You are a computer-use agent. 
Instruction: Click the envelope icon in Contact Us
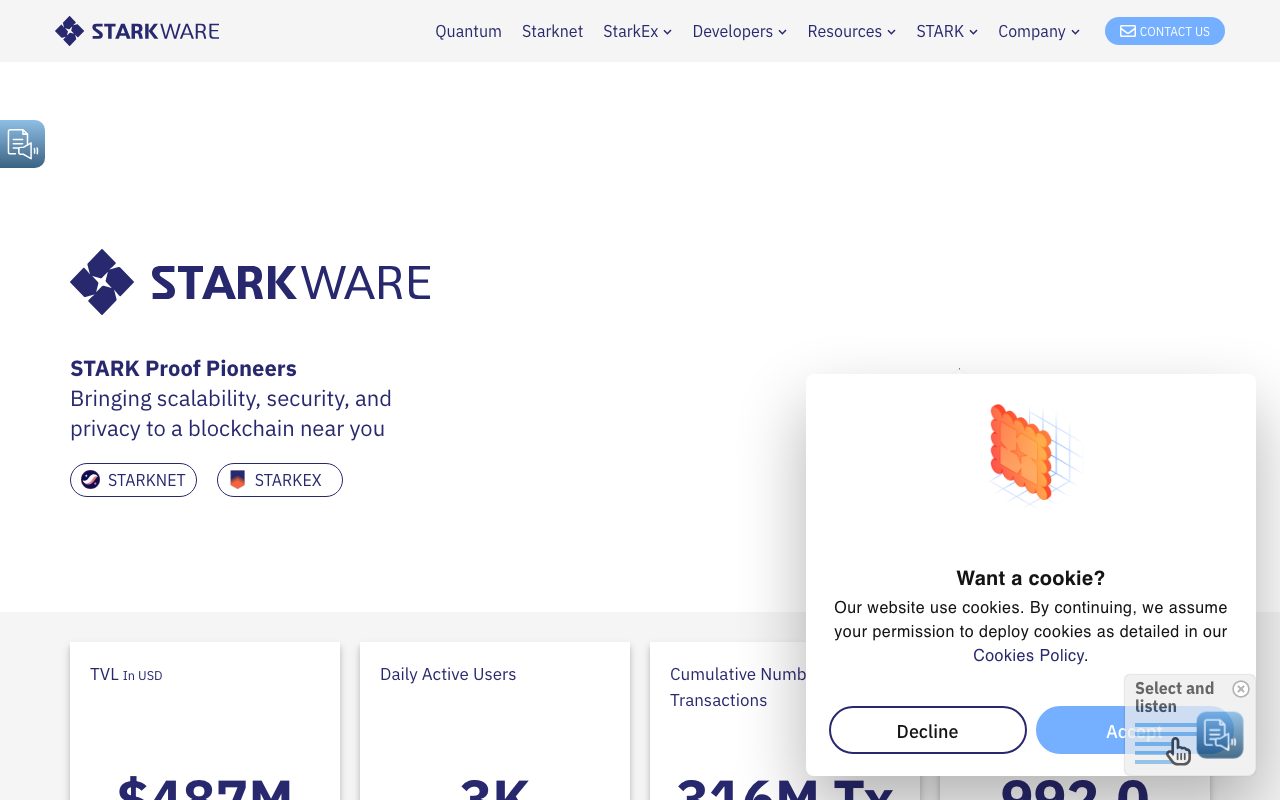pos(1127,31)
